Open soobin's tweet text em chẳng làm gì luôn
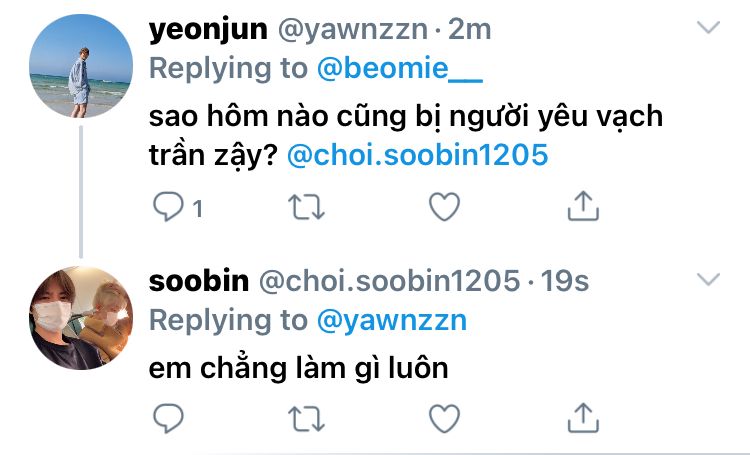The image size is (750, 455). click(298, 369)
